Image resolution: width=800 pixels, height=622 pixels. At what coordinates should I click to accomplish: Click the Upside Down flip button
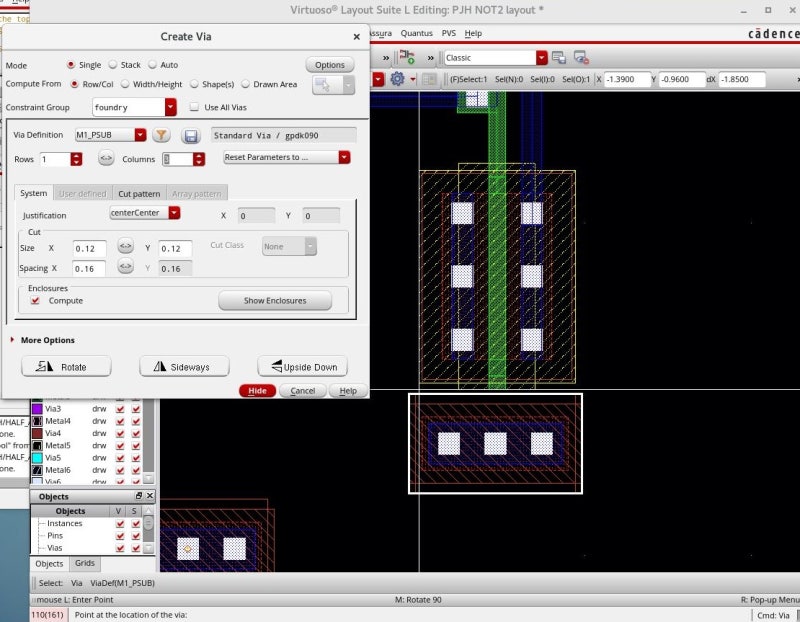click(x=303, y=367)
